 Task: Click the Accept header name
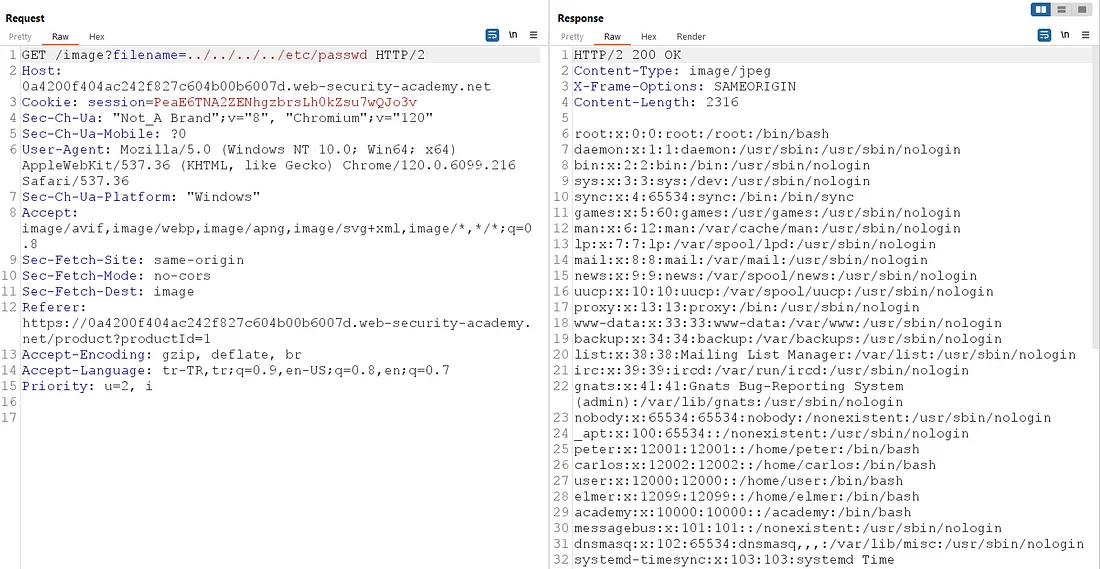[51, 213]
